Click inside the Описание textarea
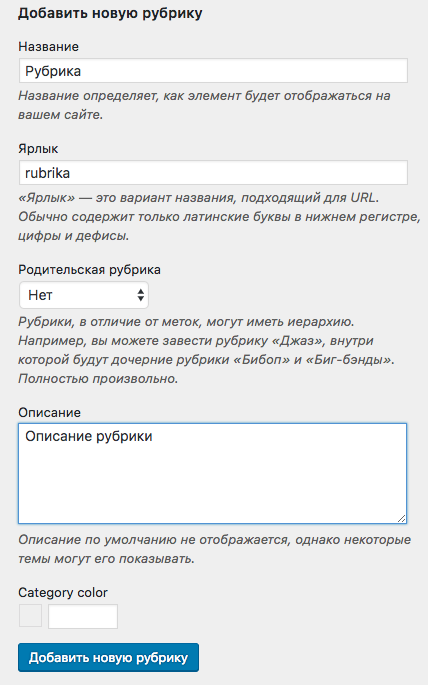This screenshot has width=428, height=685. pyautogui.click(x=213, y=473)
